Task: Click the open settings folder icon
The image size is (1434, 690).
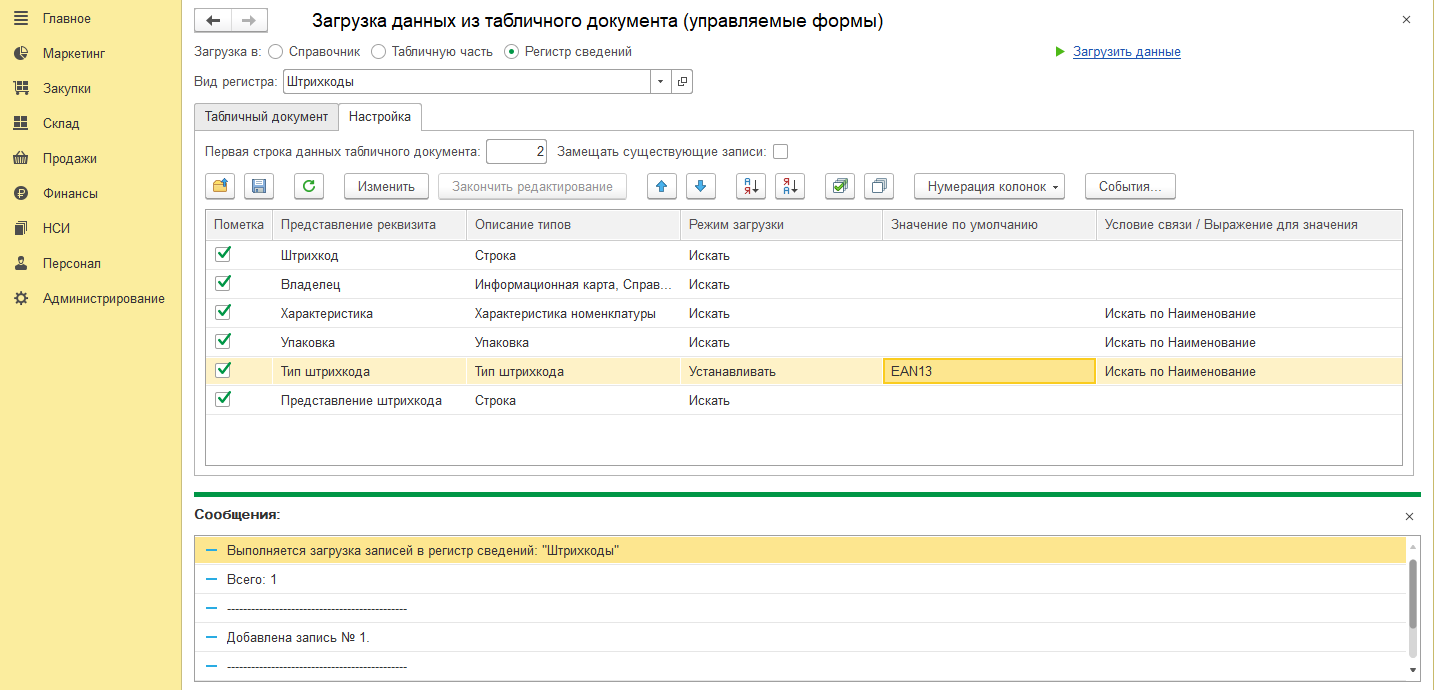Action: point(220,186)
